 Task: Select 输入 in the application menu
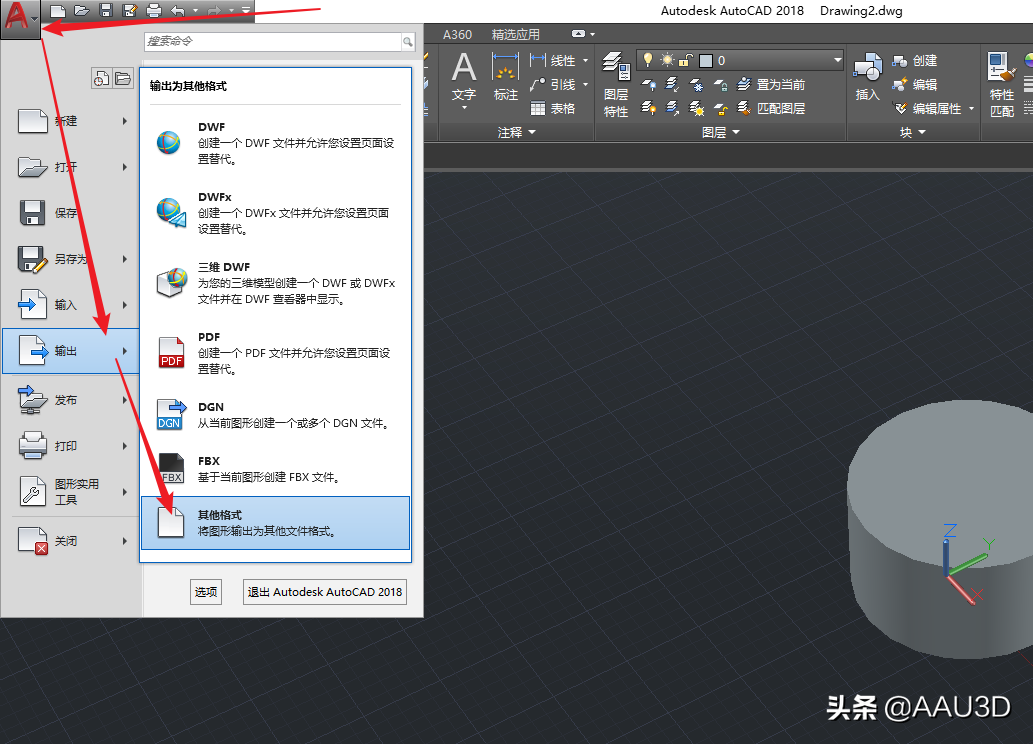(x=71, y=305)
